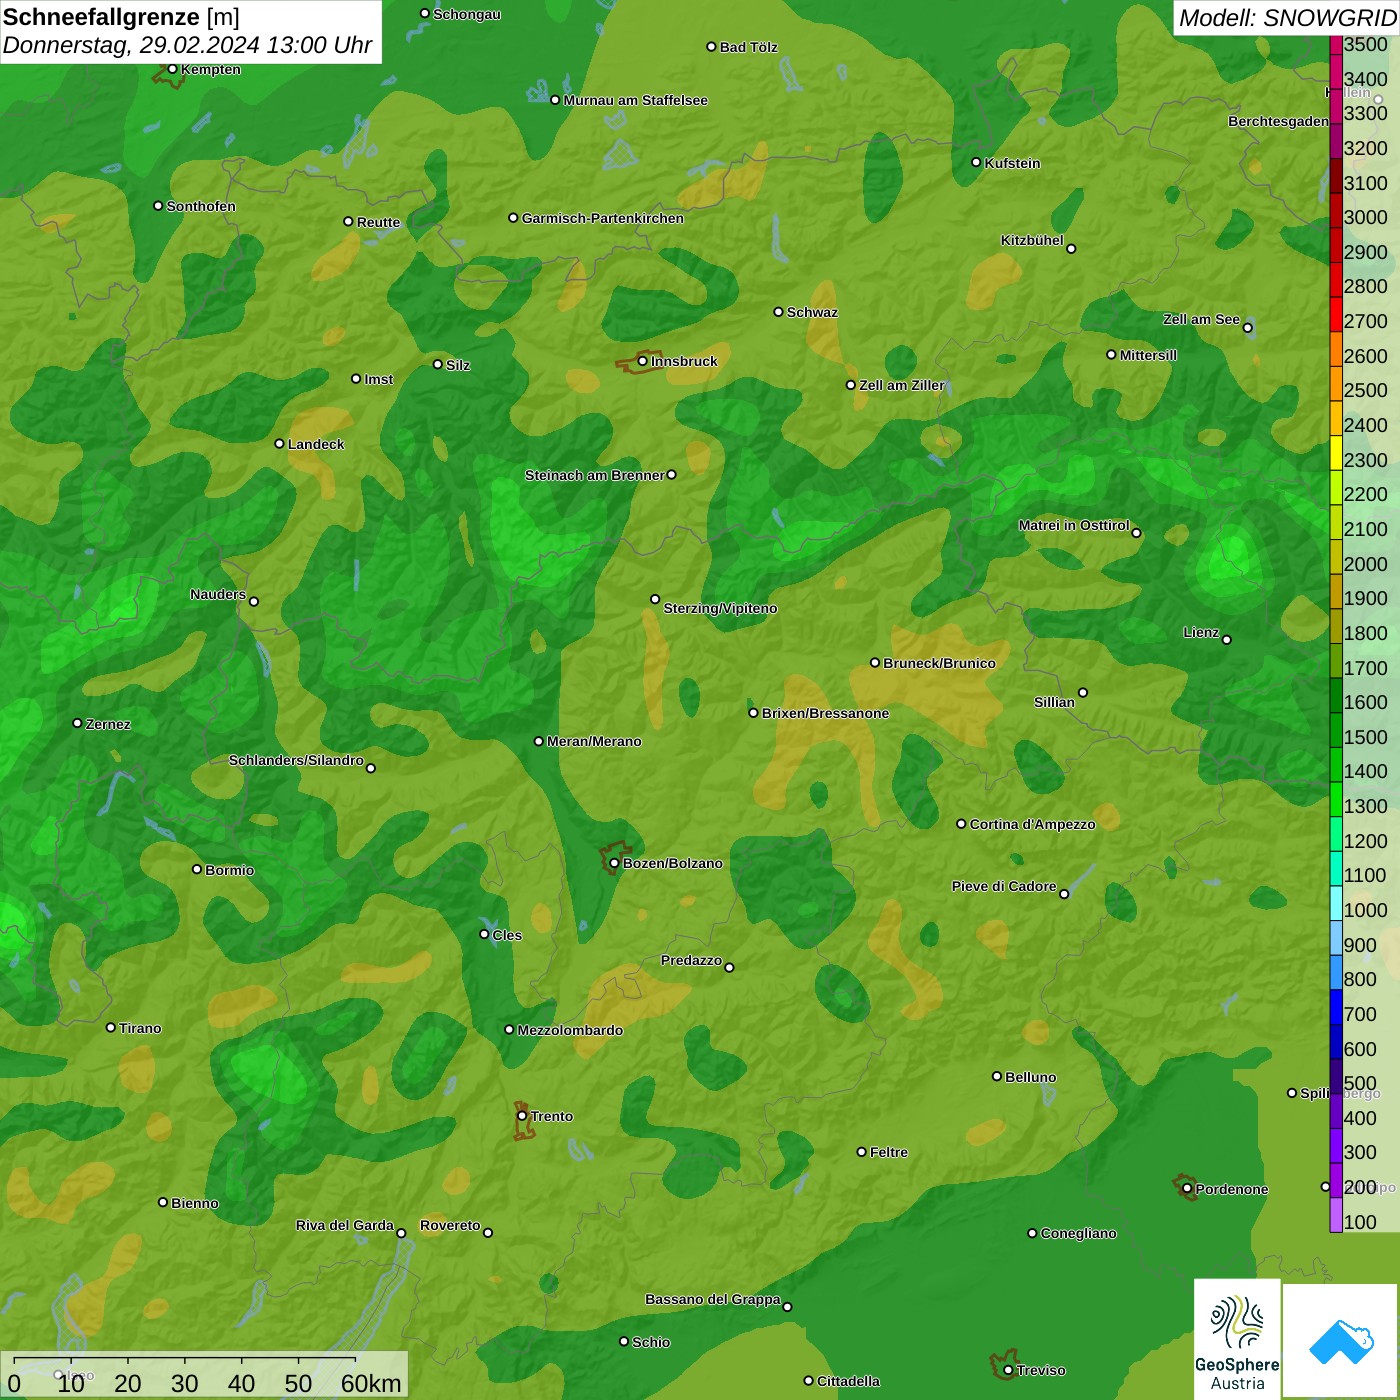The height and width of the screenshot is (1400, 1400).
Task: Select the Kufstein marker dot
Action: (x=977, y=162)
